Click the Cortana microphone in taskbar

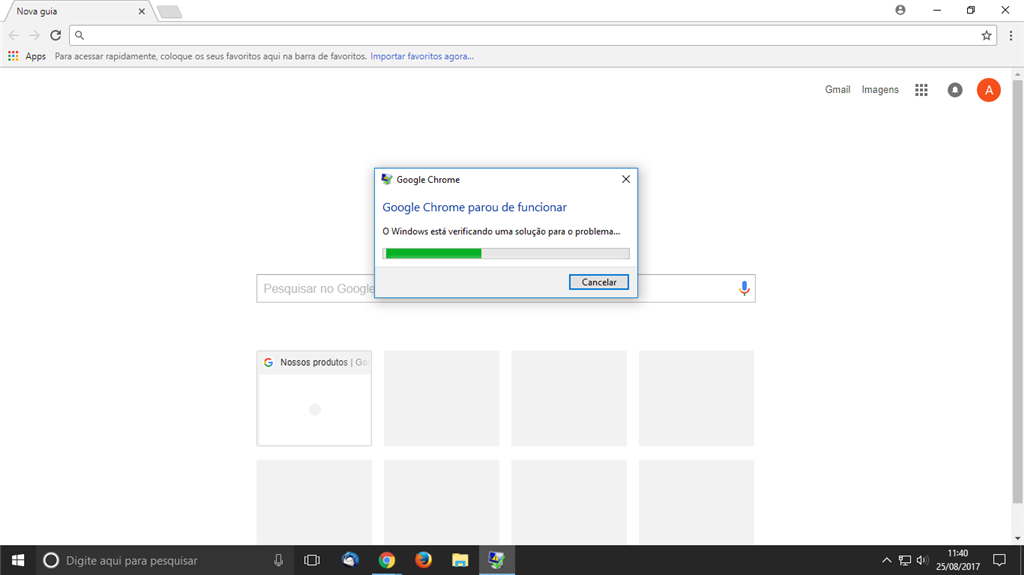pyautogui.click(x=278, y=560)
